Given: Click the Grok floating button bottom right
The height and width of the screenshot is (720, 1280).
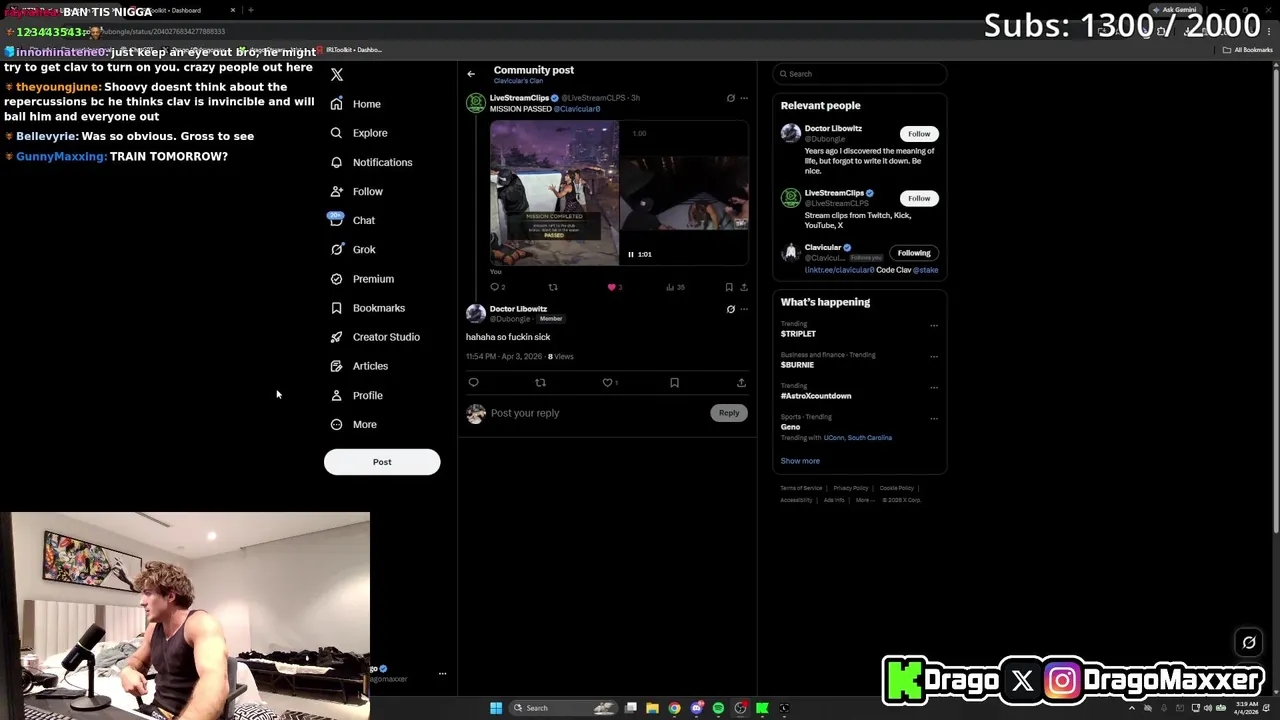Looking at the screenshot, I should tap(1249, 643).
